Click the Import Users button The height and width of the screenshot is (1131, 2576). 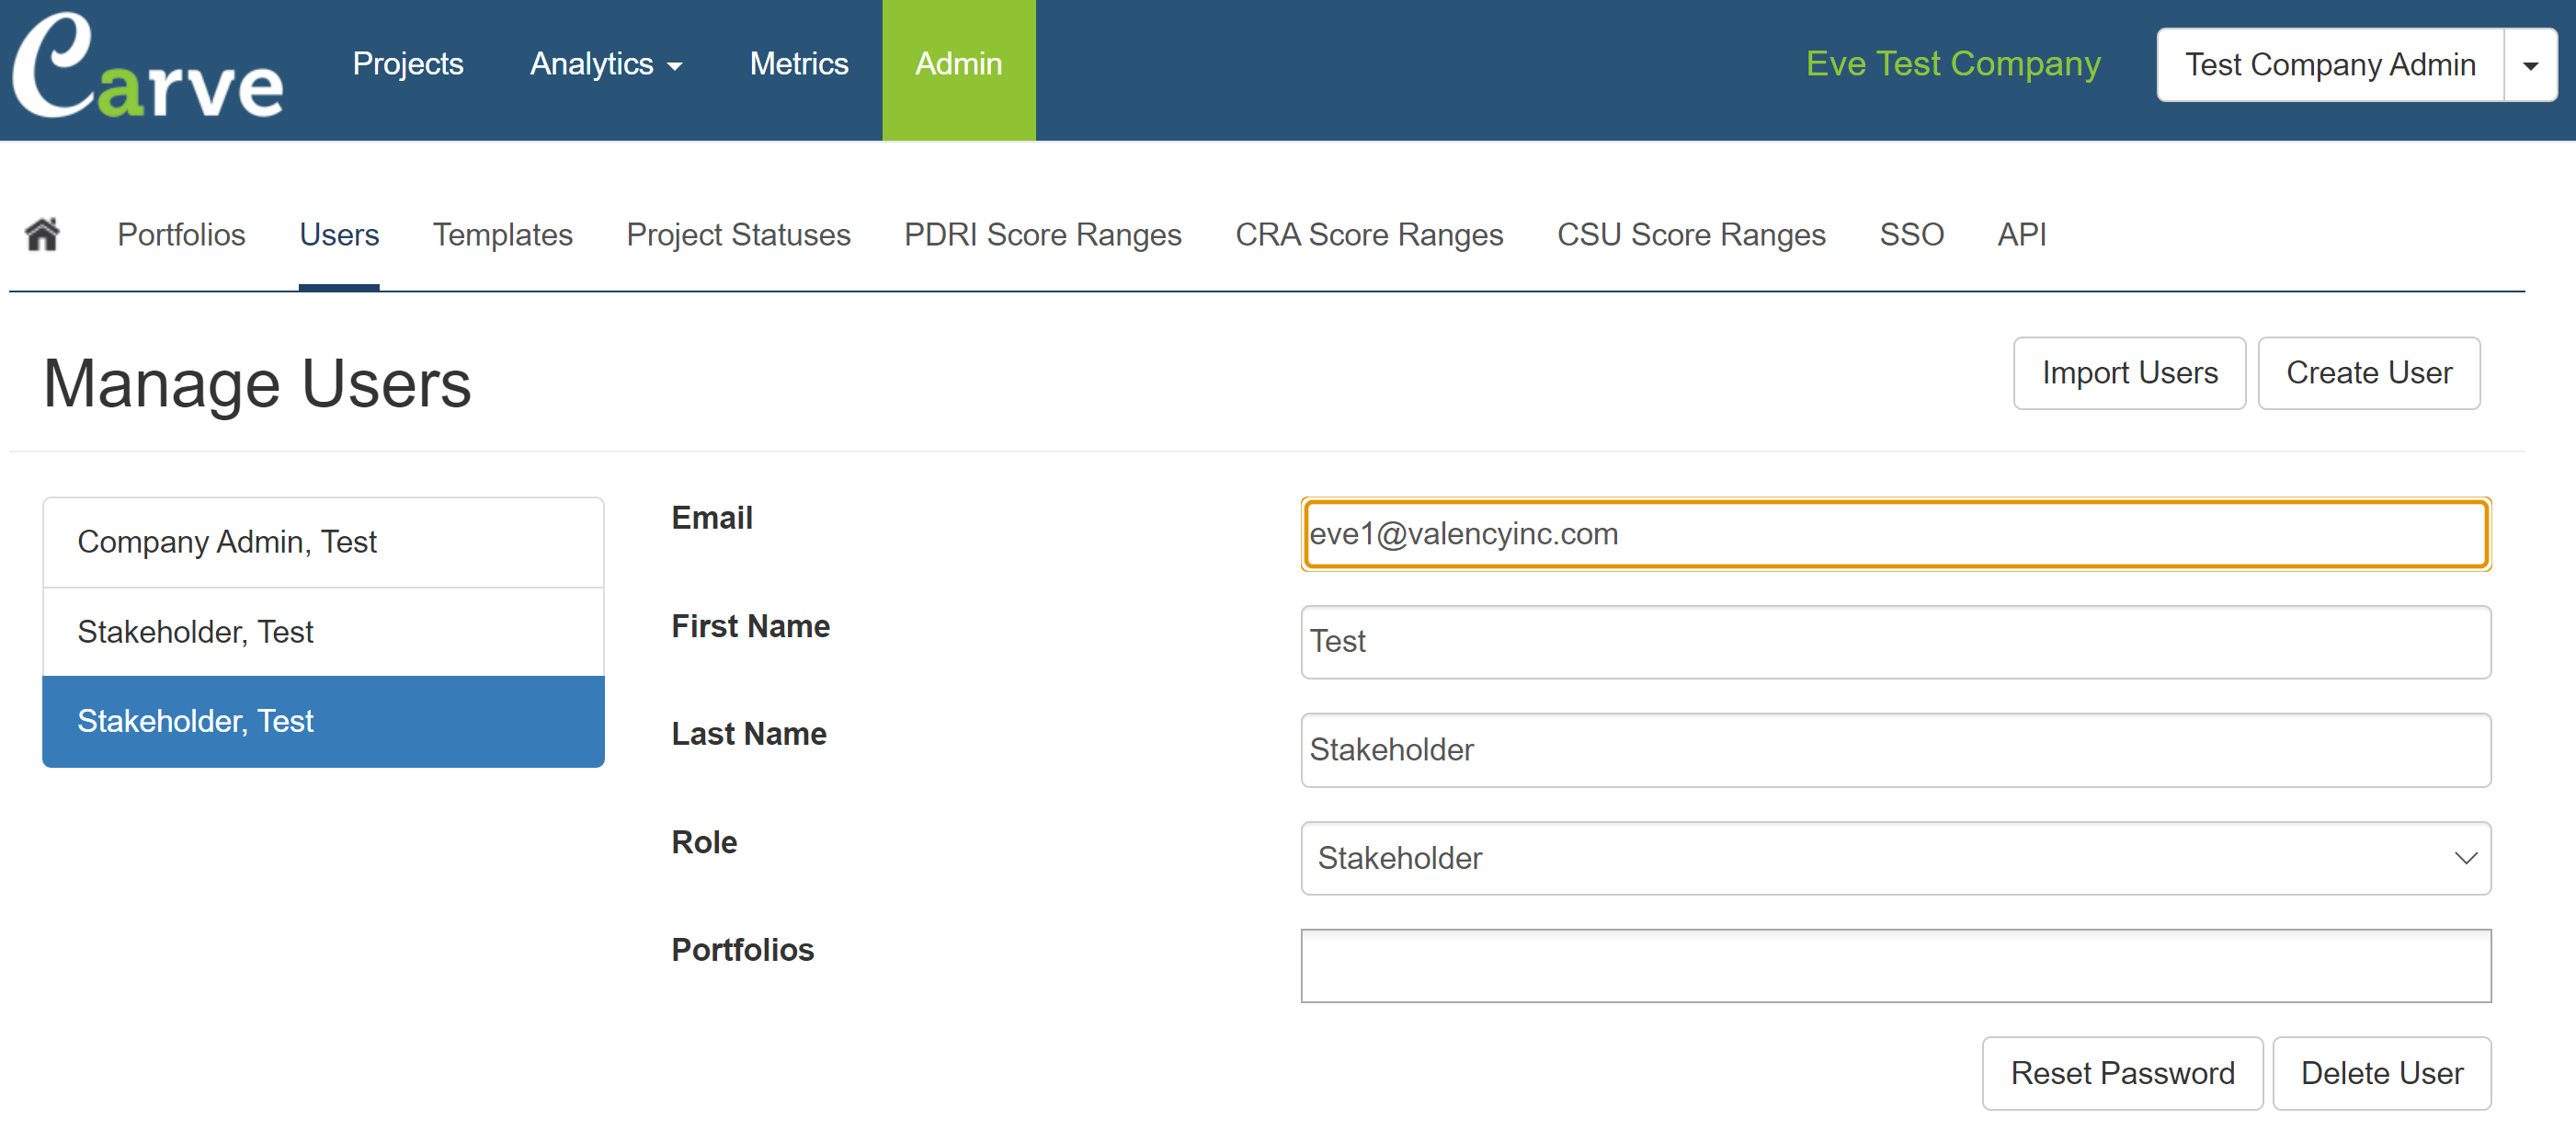pyautogui.click(x=2129, y=372)
